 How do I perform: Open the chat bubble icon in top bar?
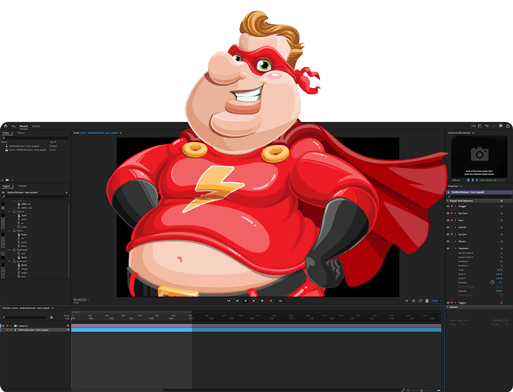(501, 126)
